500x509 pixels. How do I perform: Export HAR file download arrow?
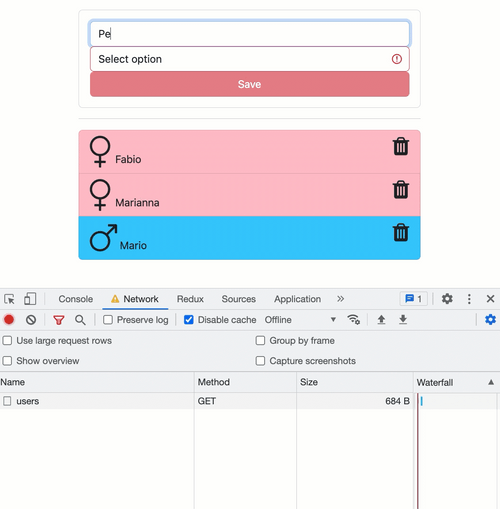point(403,319)
